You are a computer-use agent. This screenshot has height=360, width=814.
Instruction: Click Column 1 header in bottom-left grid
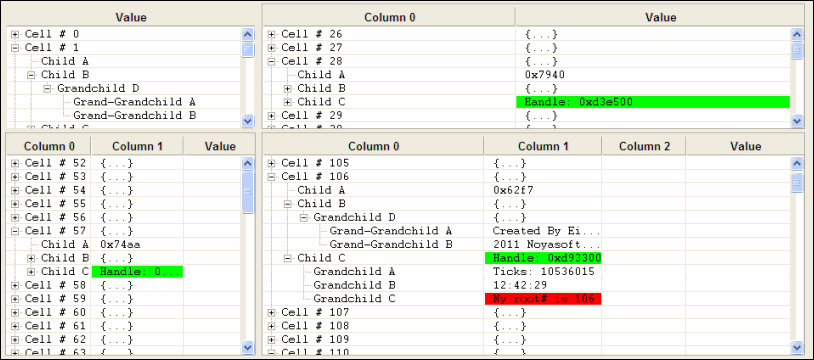click(138, 146)
